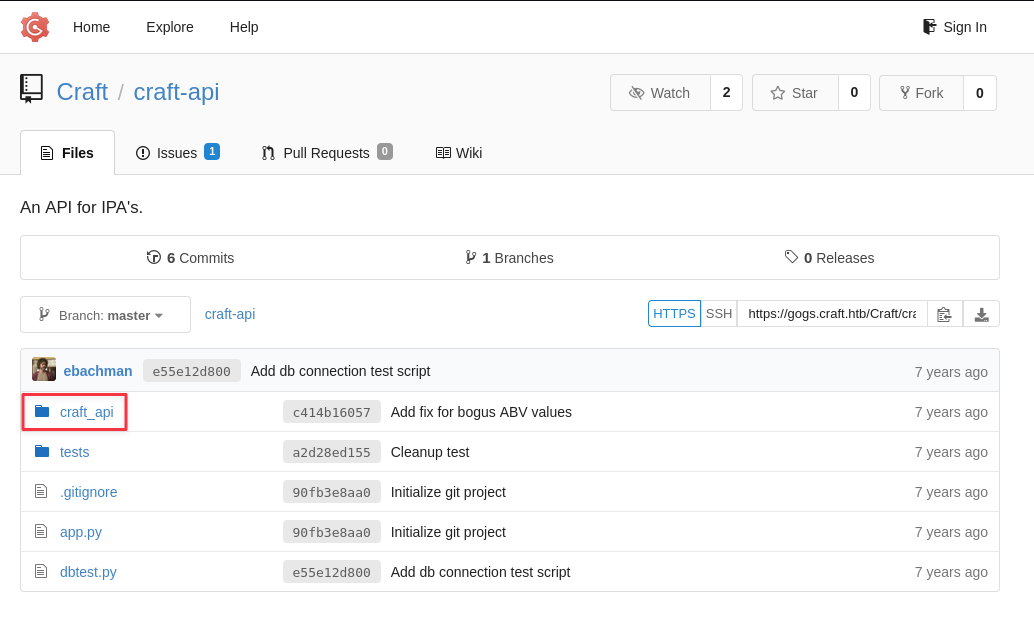Open the Craft owner link
This screenshot has height=634, width=1034.
[x=82, y=92]
